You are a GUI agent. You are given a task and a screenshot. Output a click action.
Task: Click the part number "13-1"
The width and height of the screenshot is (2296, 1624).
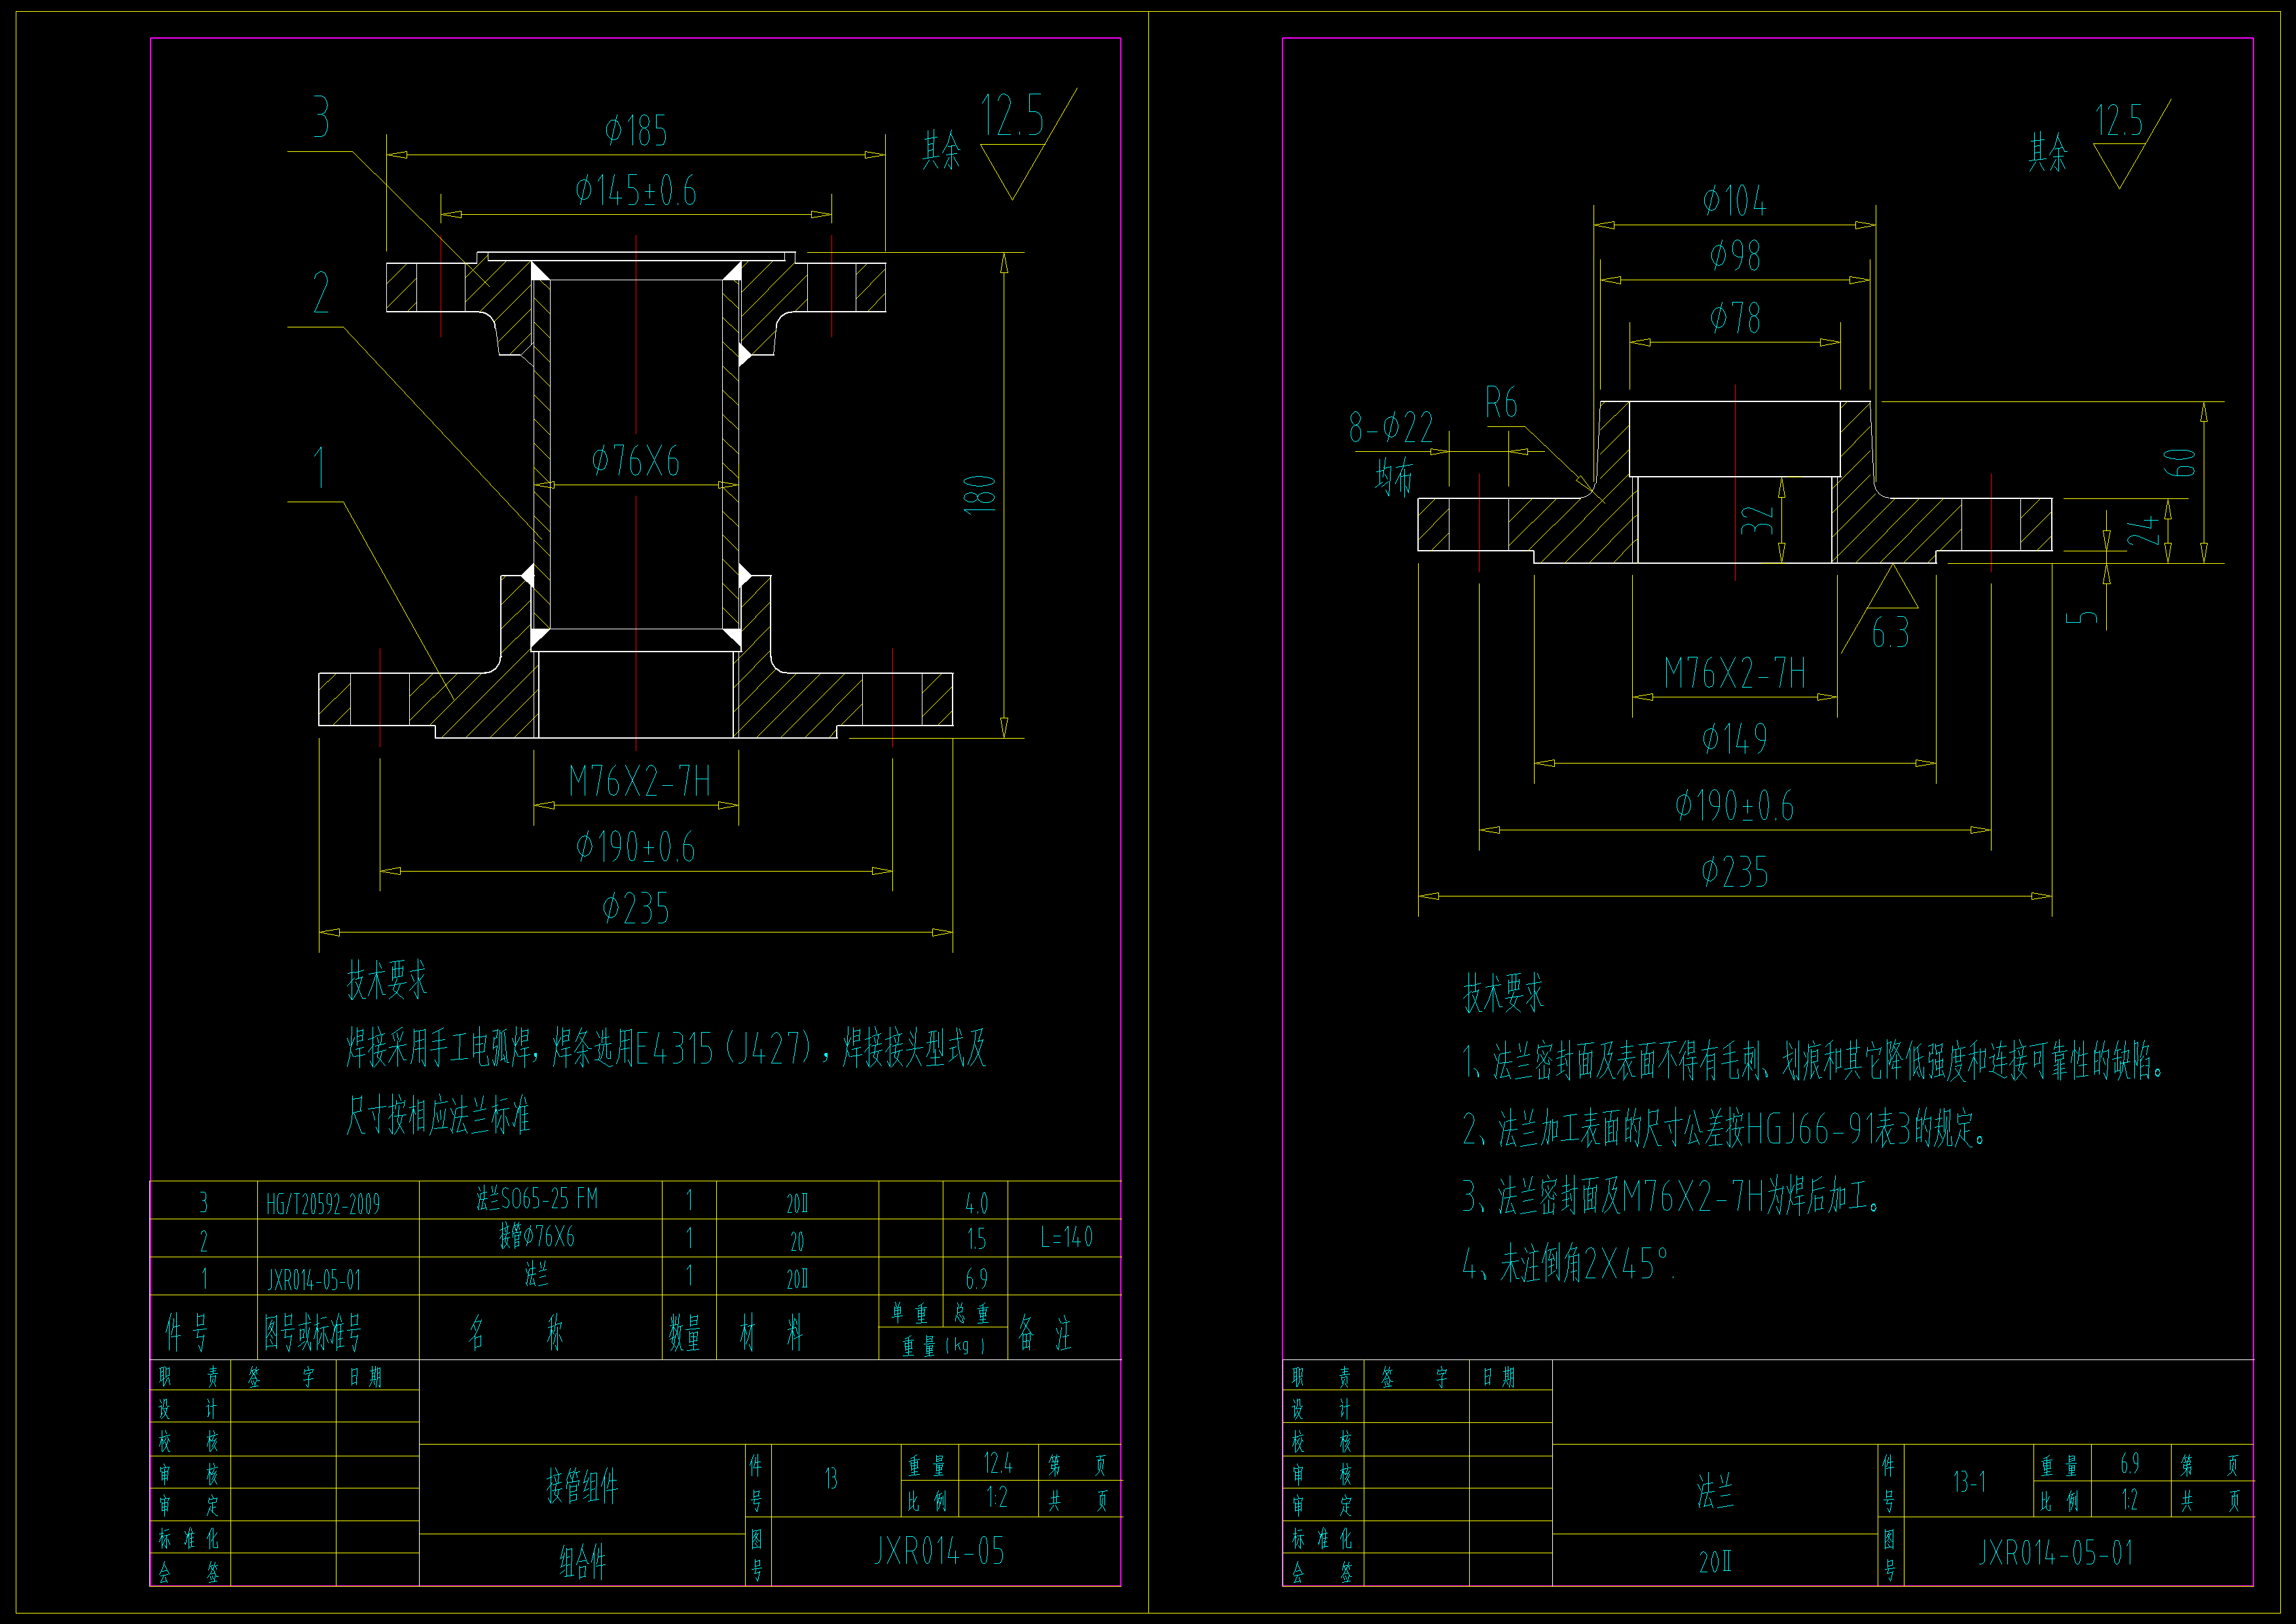point(1969,1481)
